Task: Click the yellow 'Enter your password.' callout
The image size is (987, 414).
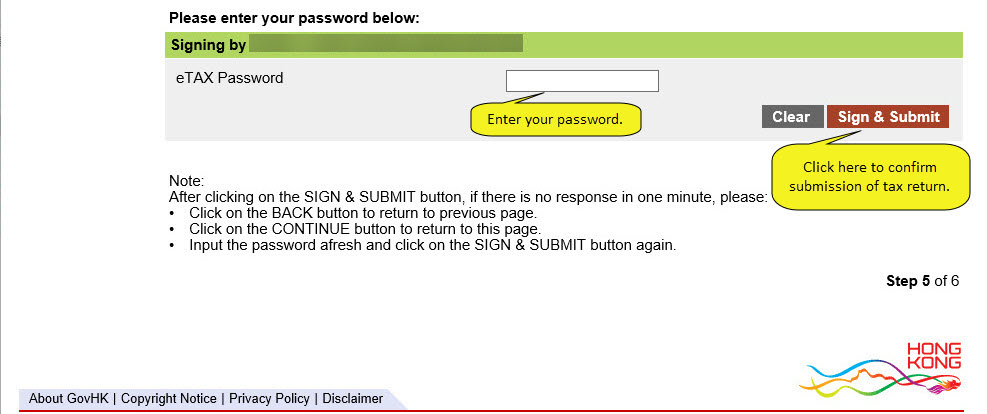Action: click(555, 119)
